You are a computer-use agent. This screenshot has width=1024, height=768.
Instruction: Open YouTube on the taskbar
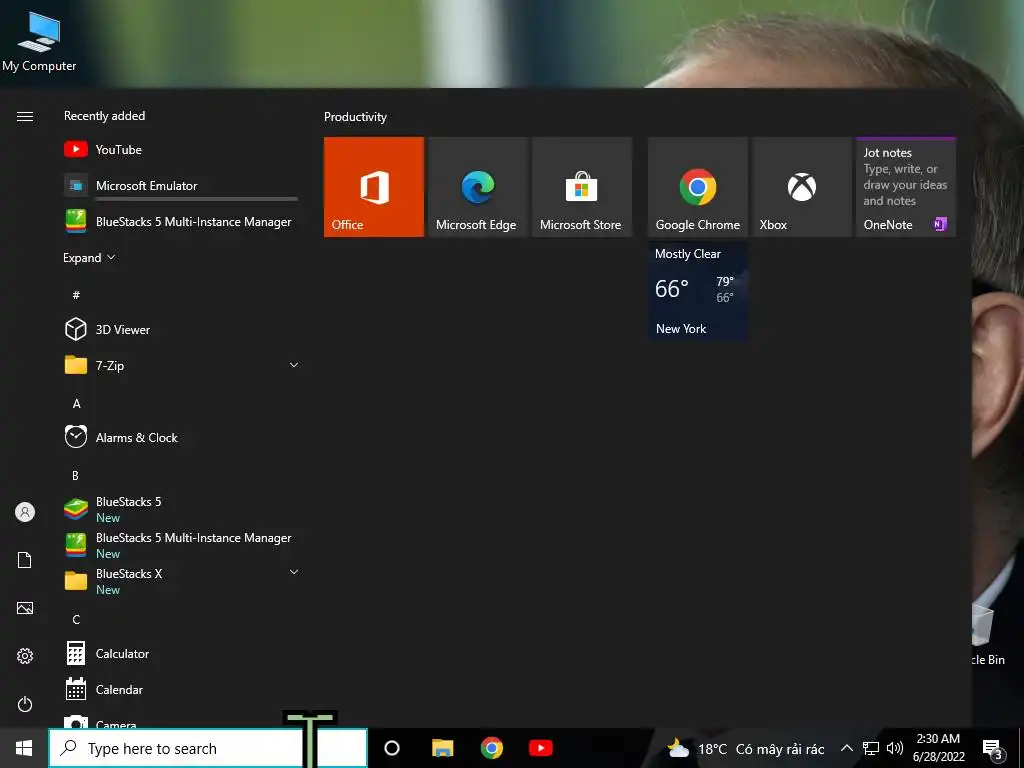click(x=541, y=748)
